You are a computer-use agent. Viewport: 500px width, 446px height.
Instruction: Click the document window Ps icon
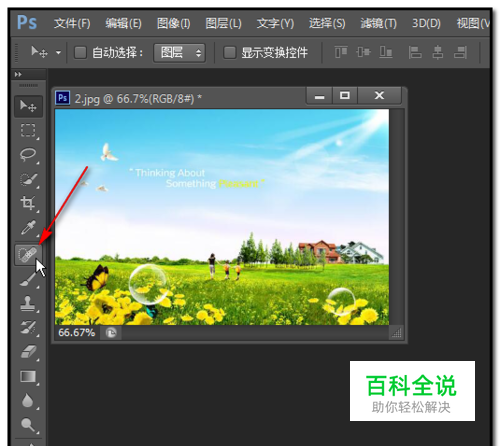pyautogui.click(x=62, y=98)
